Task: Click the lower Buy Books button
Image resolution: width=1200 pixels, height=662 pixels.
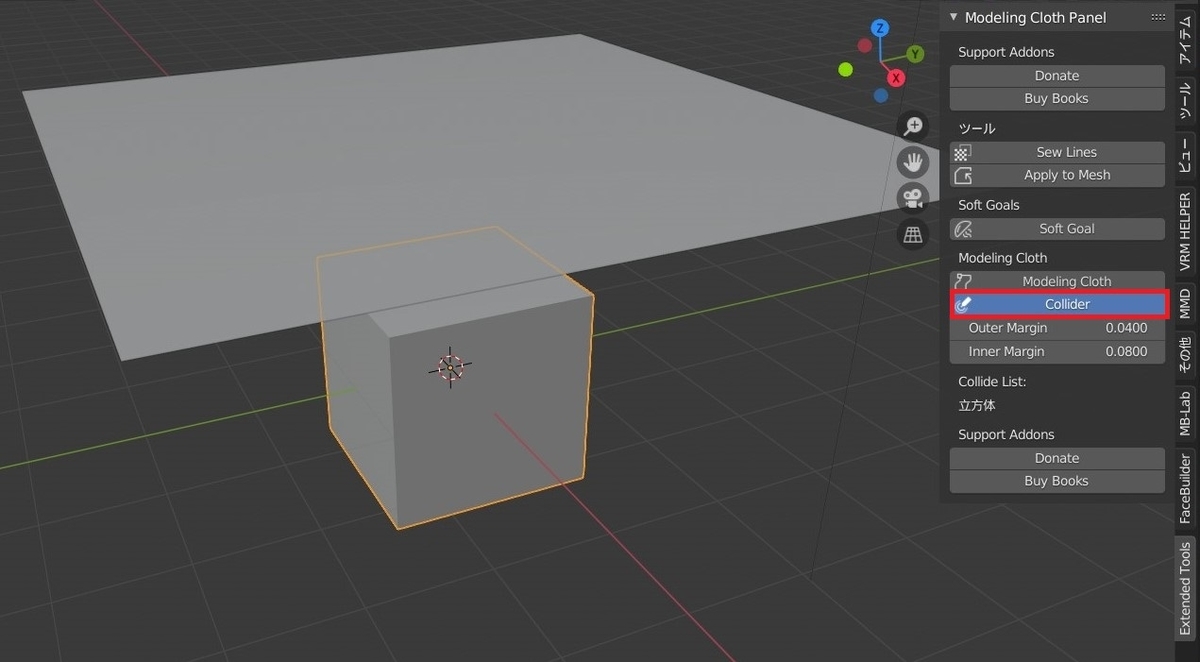Action: [x=1057, y=481]
